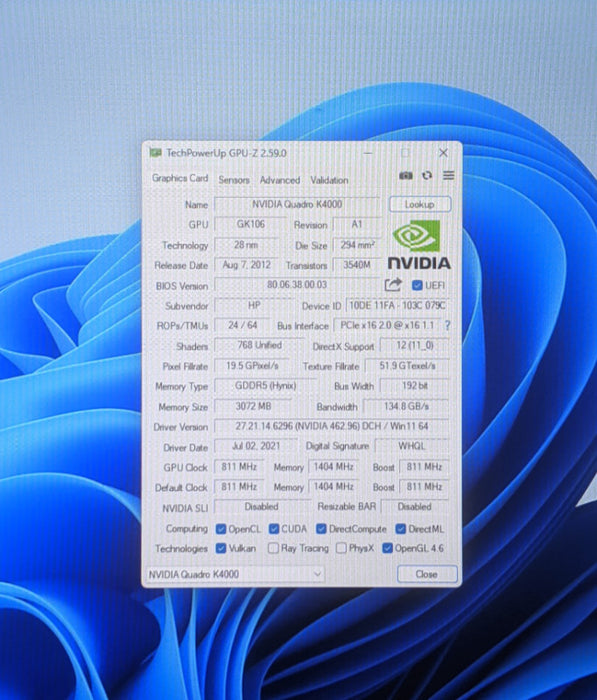Click the Release Date value Aug 7, 2012
Image resolution: width=597 pixels, height=700 pixels.
tap(246, 265)
